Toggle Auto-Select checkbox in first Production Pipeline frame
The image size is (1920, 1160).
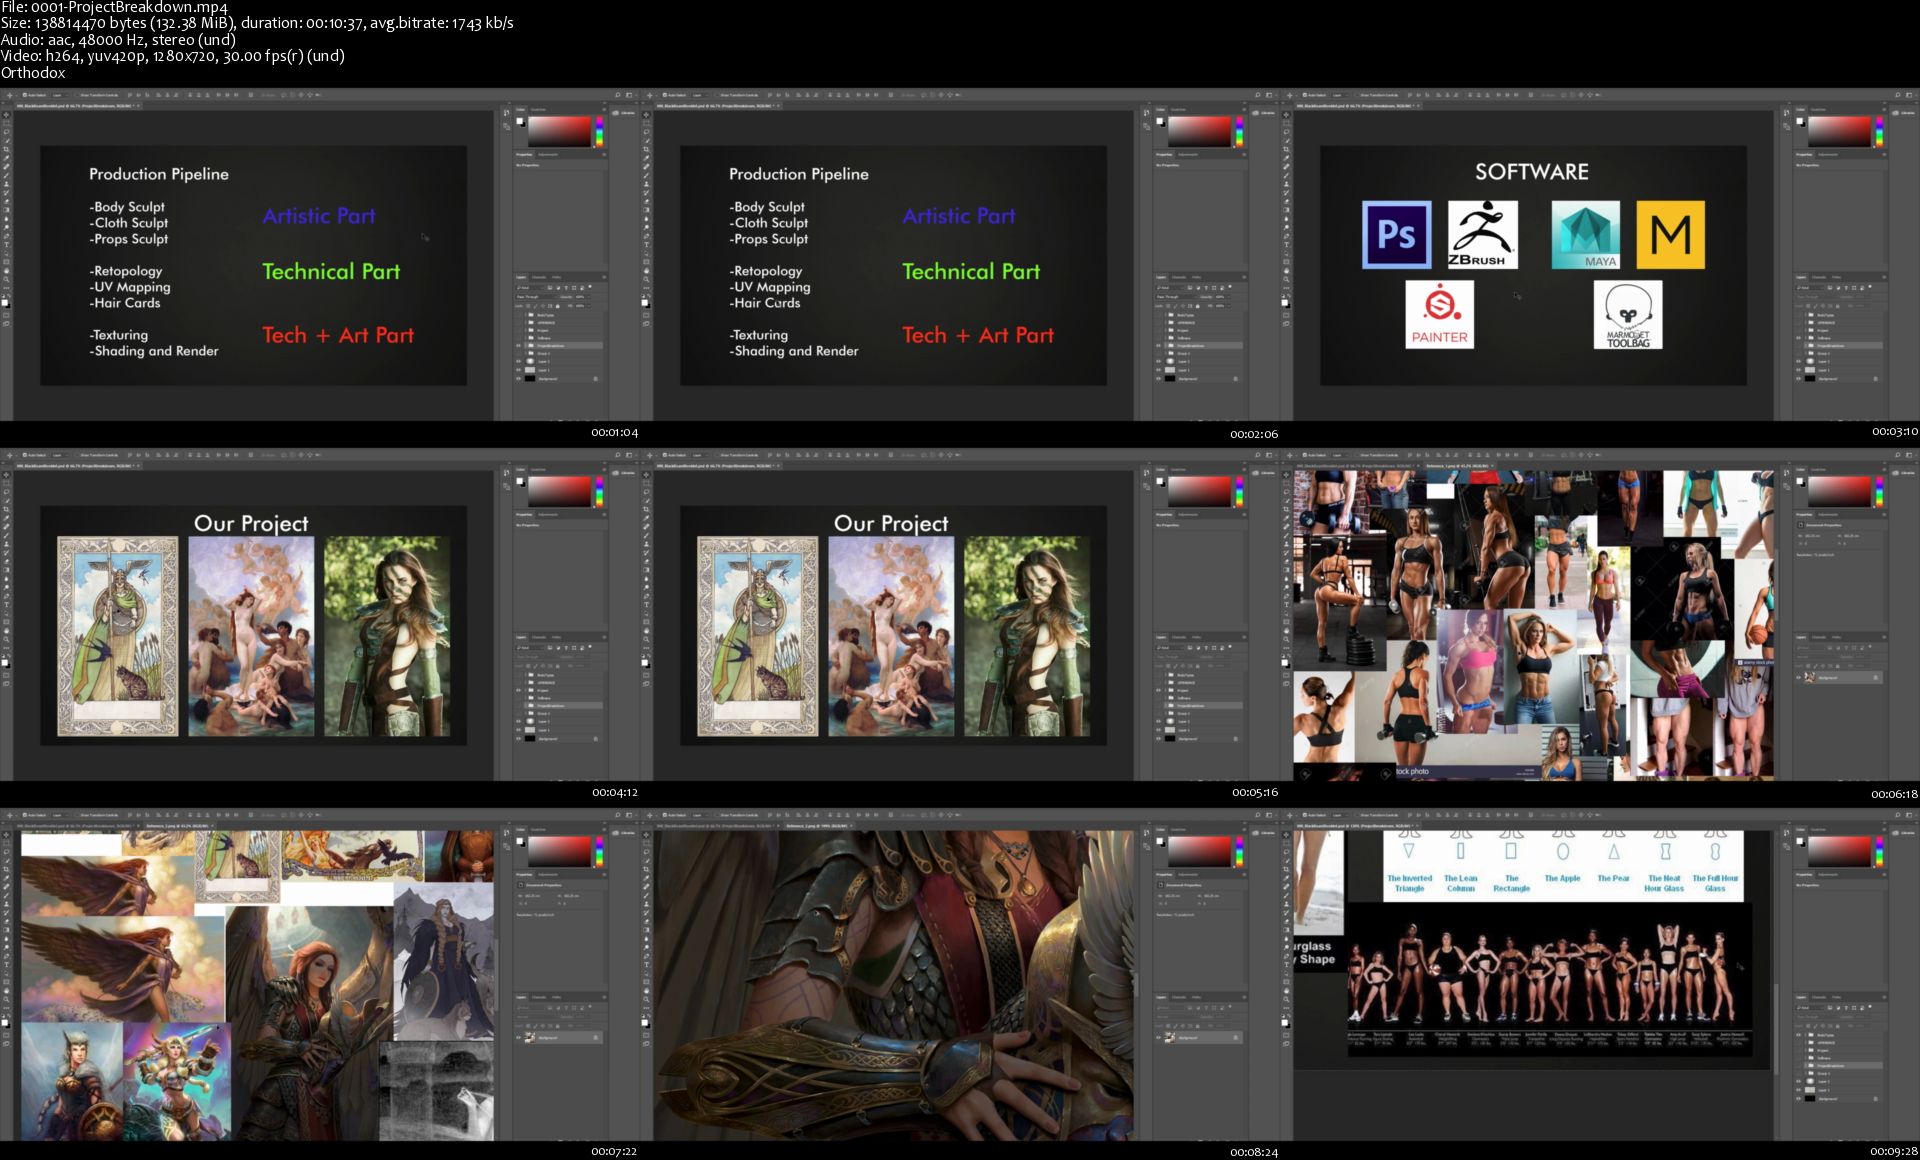point(25,96)
